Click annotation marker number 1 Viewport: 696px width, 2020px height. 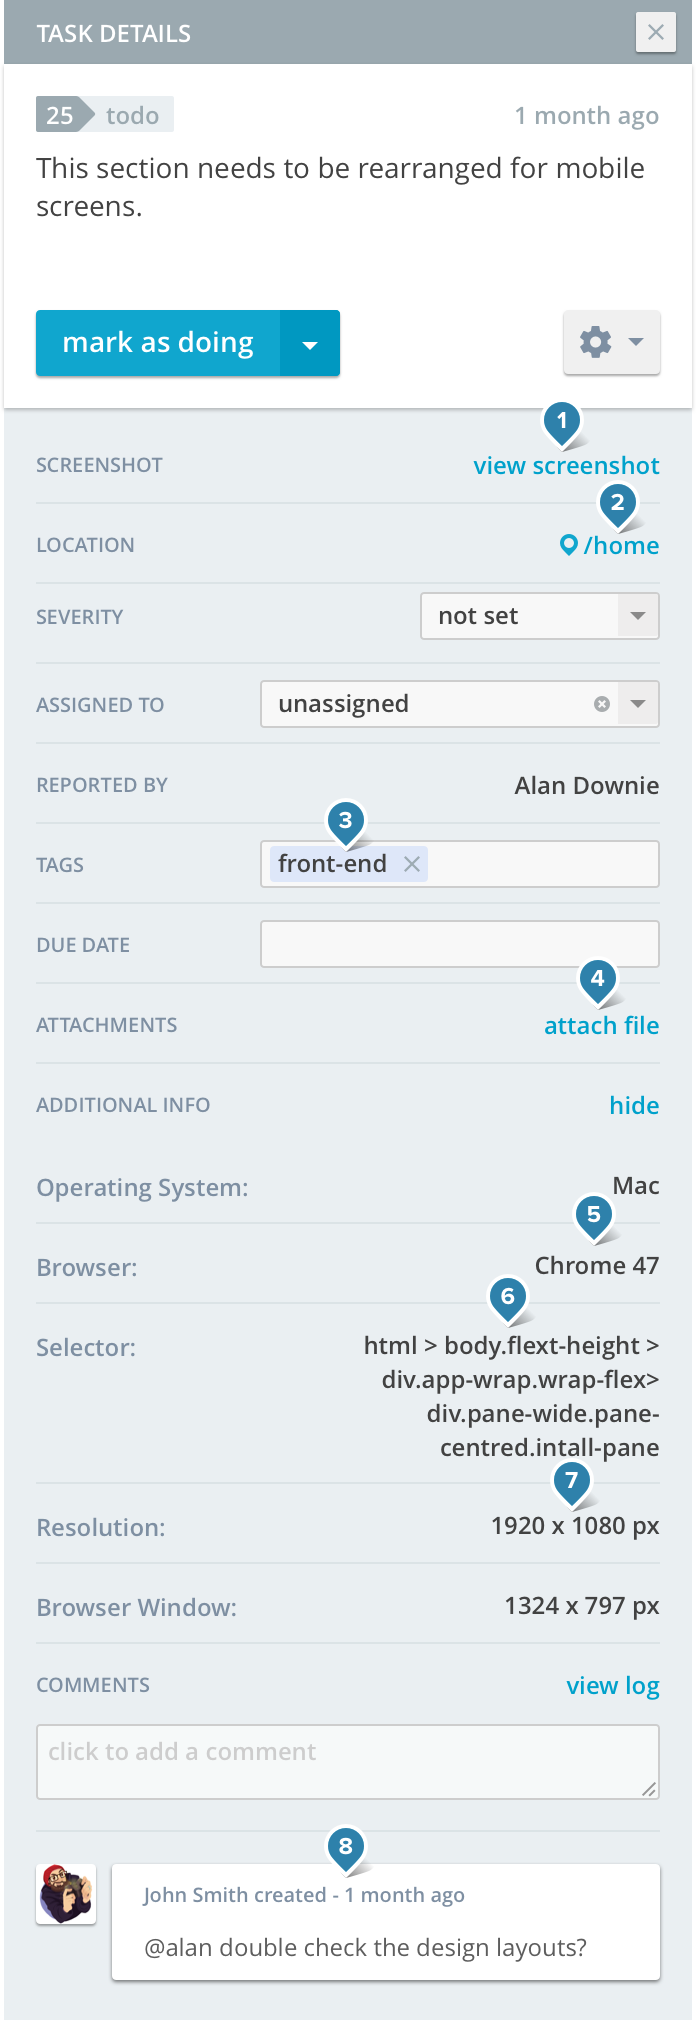[562, 422]
